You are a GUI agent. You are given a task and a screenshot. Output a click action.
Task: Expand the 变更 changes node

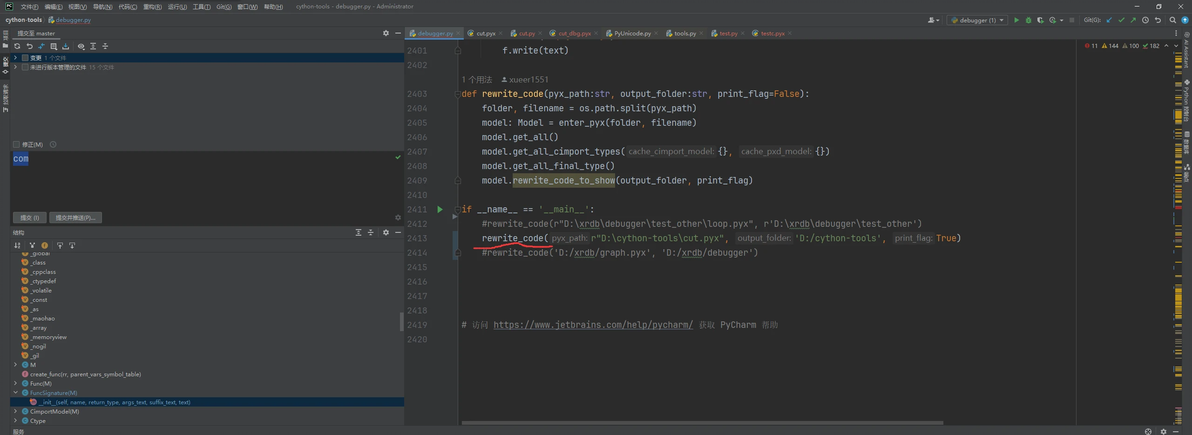coord(15,57)
